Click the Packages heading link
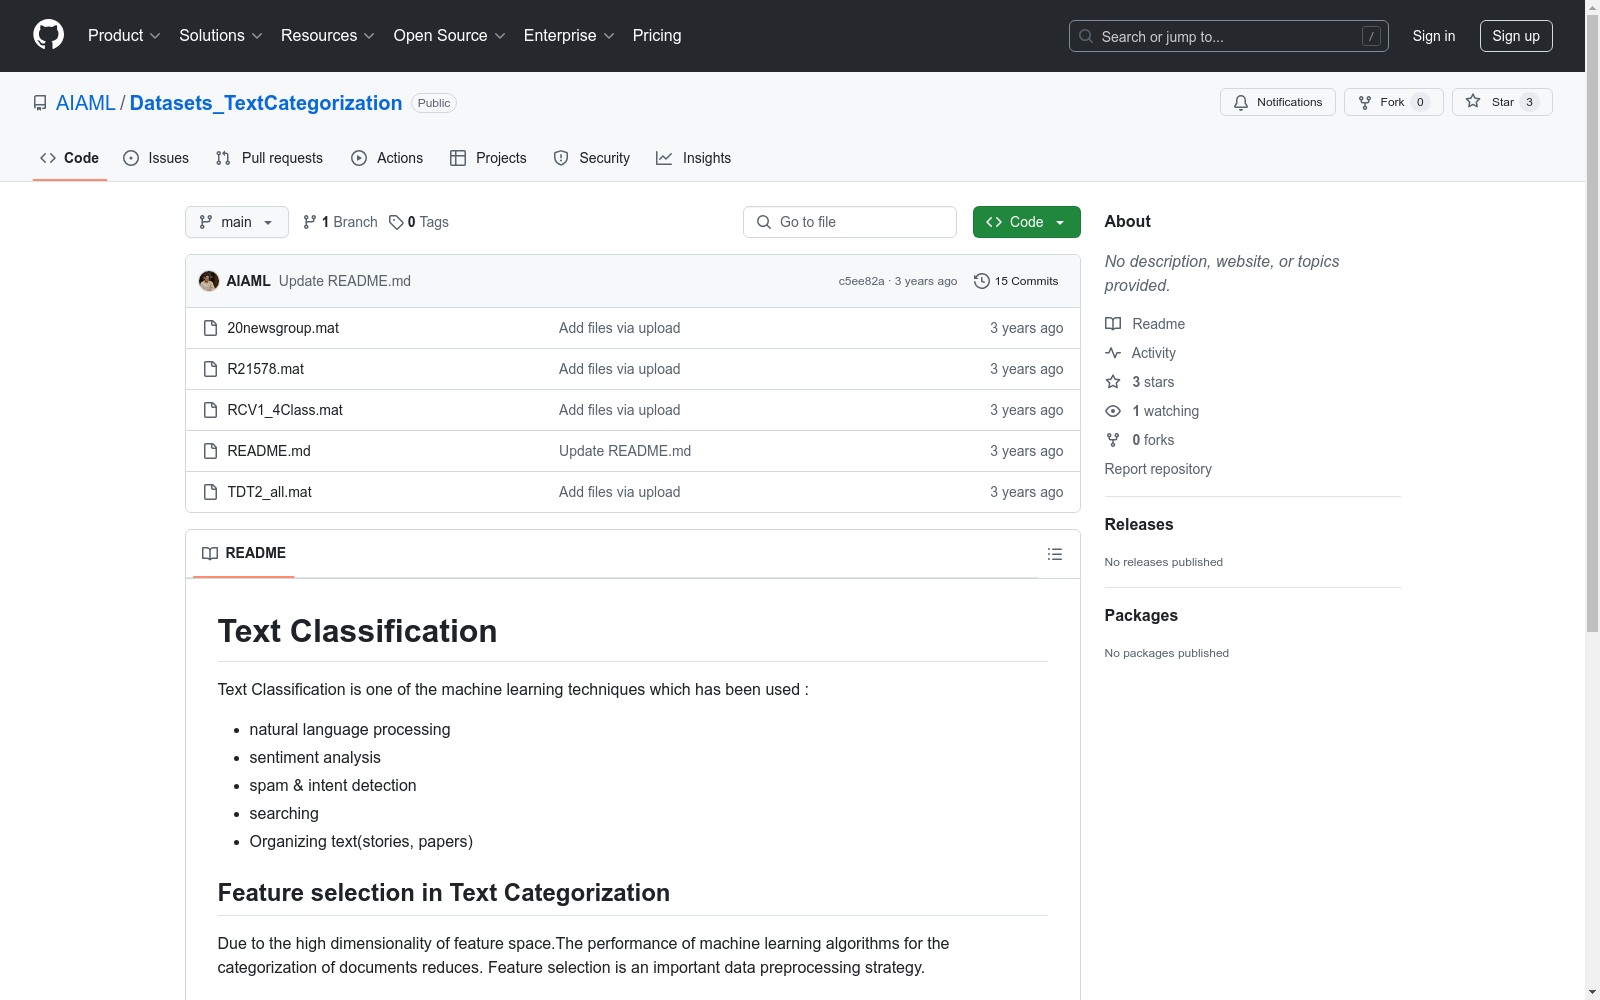This screenshot has height=1000, width=1600. (1141, 615)
